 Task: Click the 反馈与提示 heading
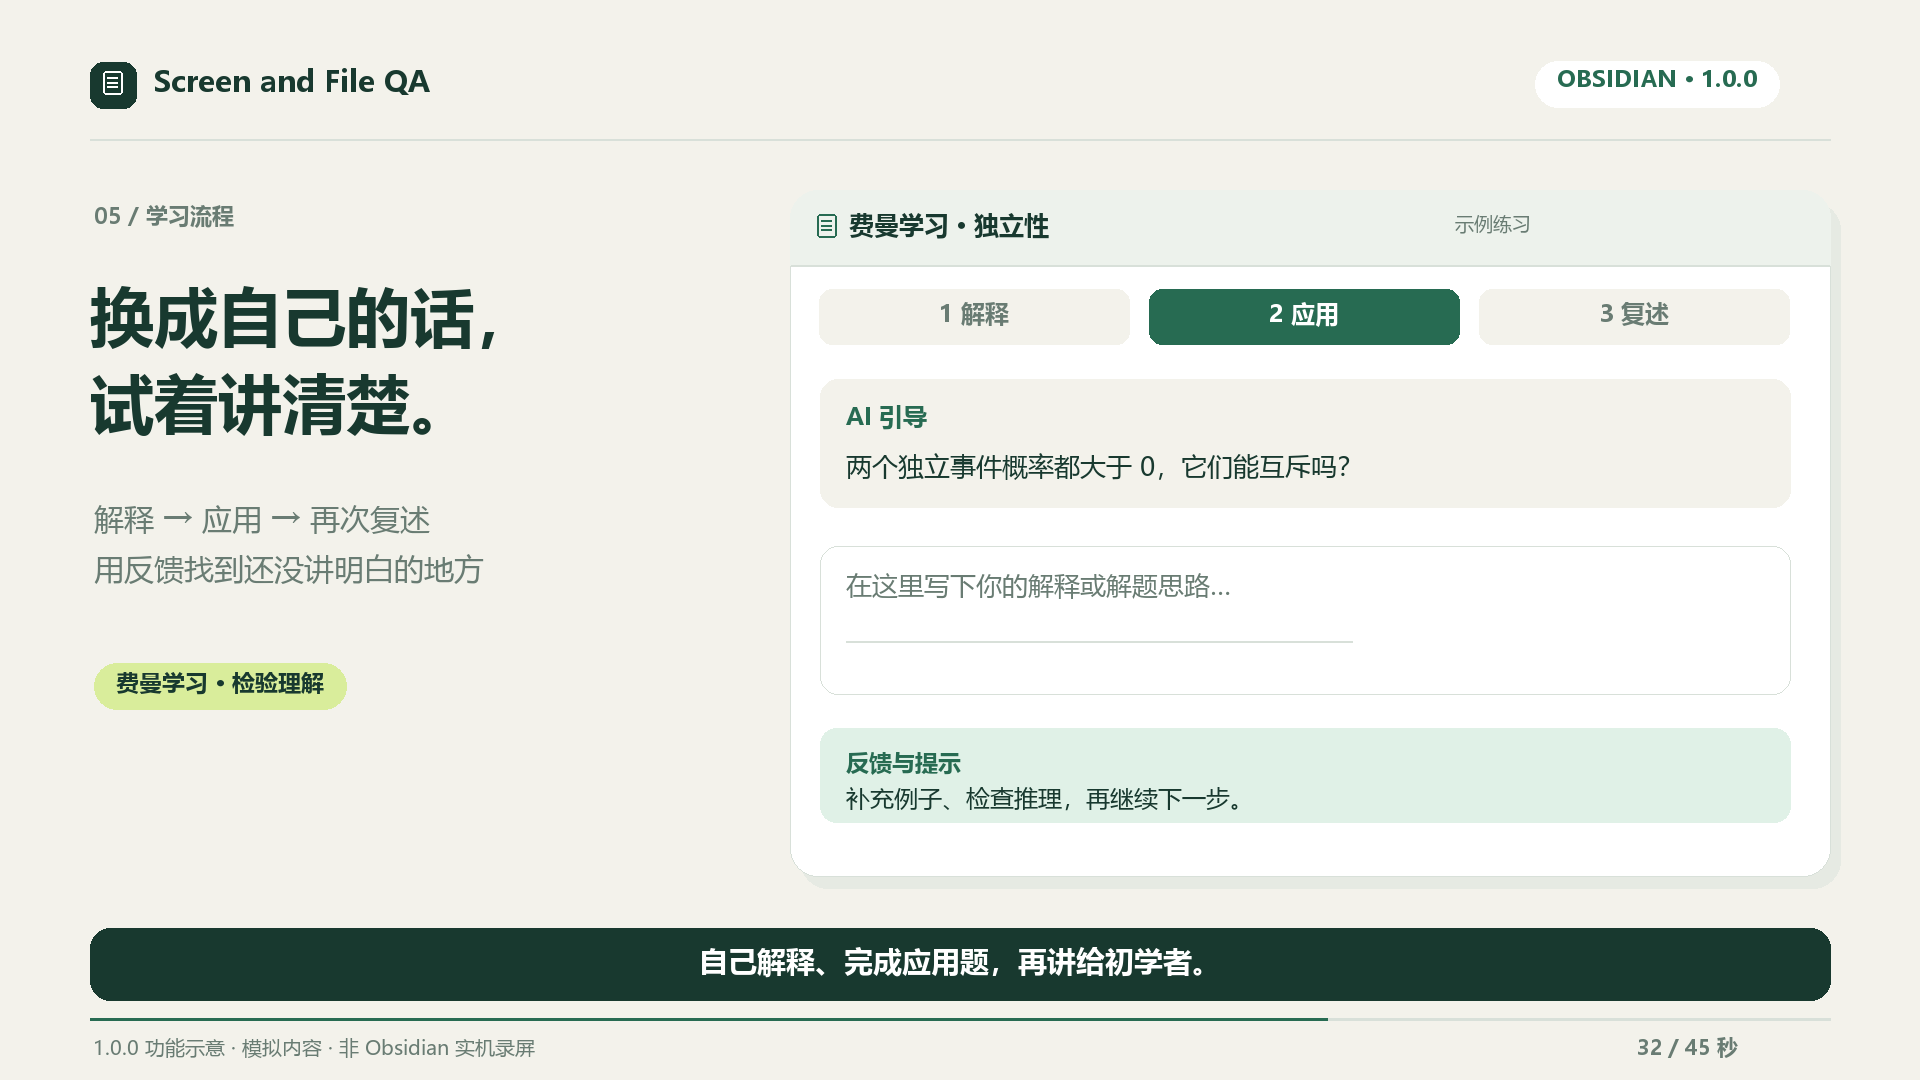tap(903, 764)
